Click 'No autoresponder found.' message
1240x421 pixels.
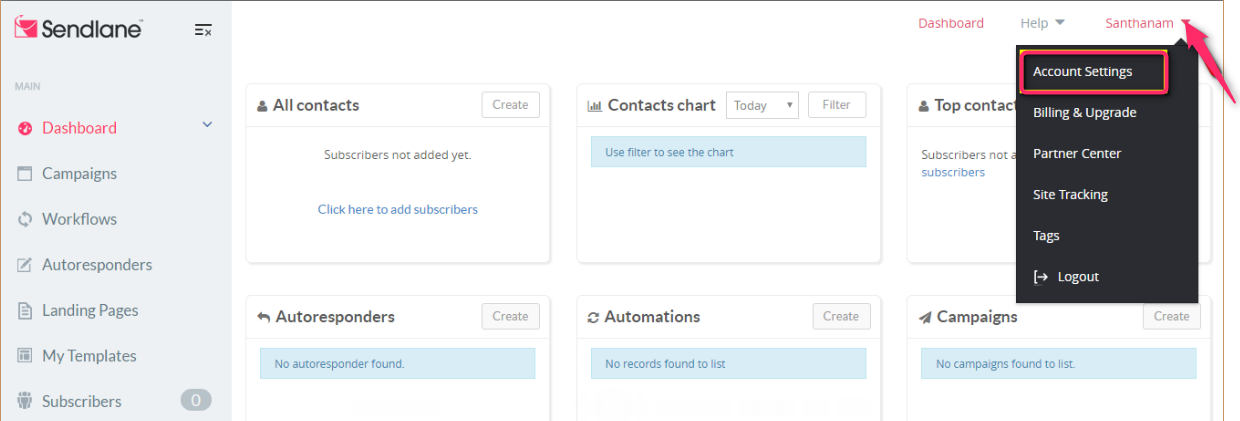[397, 363]
